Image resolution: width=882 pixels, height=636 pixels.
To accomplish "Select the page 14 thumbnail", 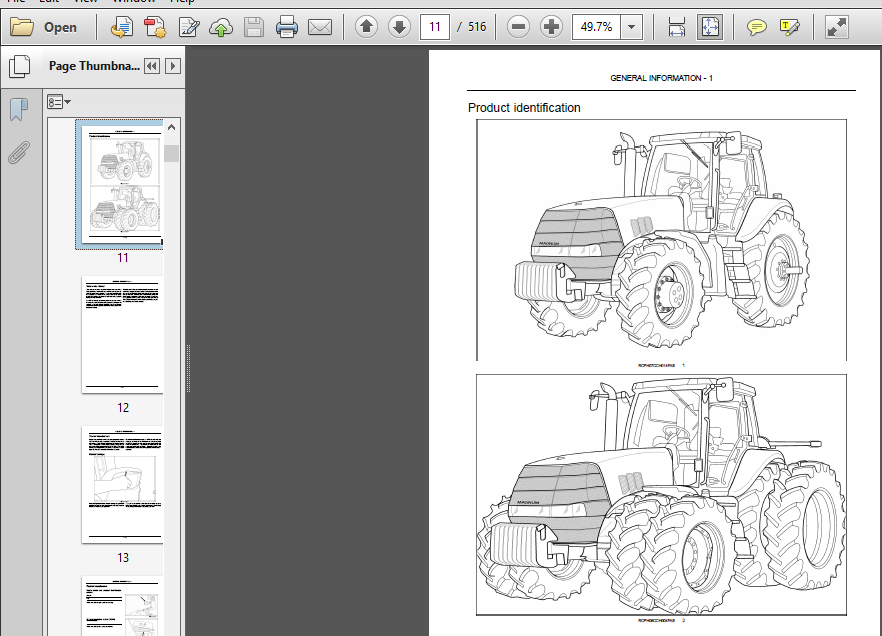I will pos(123,606).
